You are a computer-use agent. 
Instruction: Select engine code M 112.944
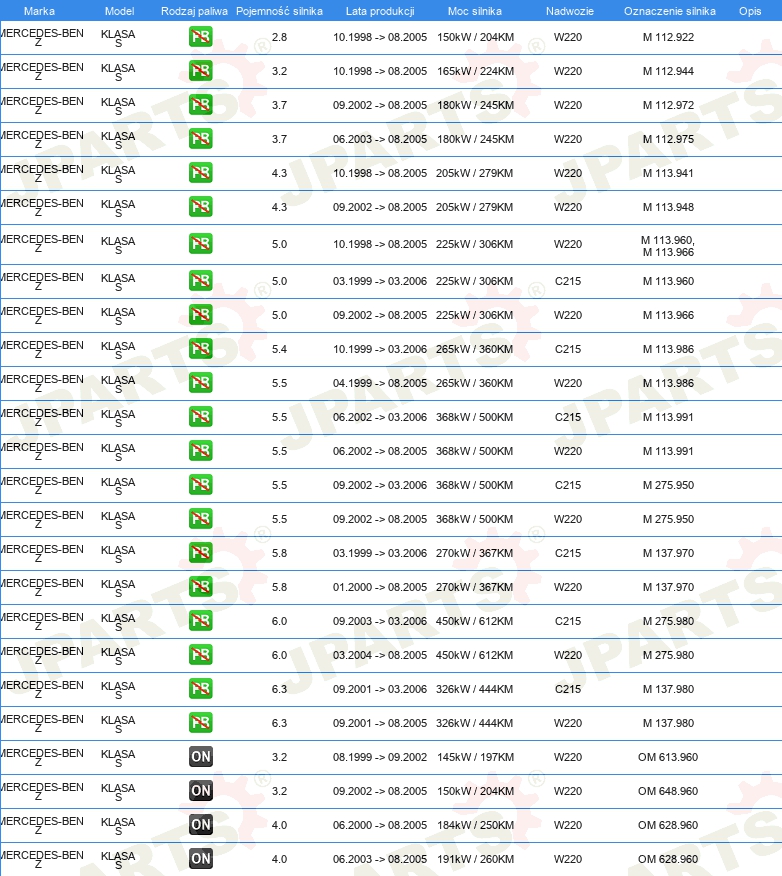coord(668,72)
